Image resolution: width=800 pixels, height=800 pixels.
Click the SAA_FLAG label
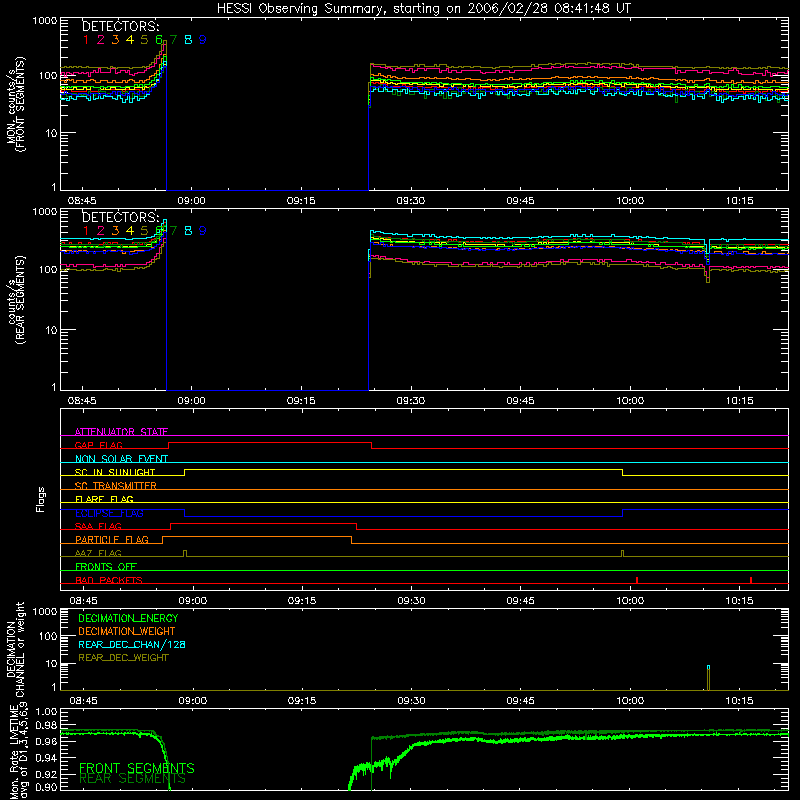coord(98,526)
